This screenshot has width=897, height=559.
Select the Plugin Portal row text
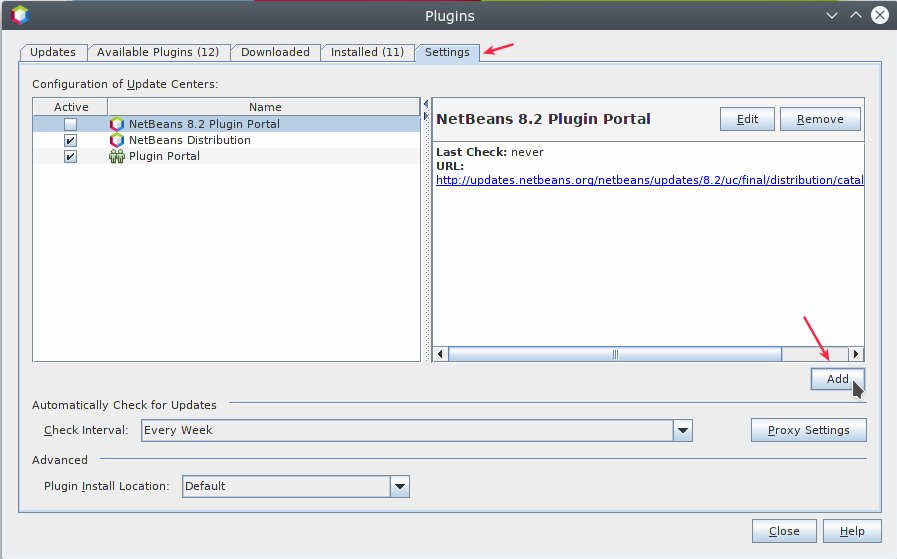164,156
